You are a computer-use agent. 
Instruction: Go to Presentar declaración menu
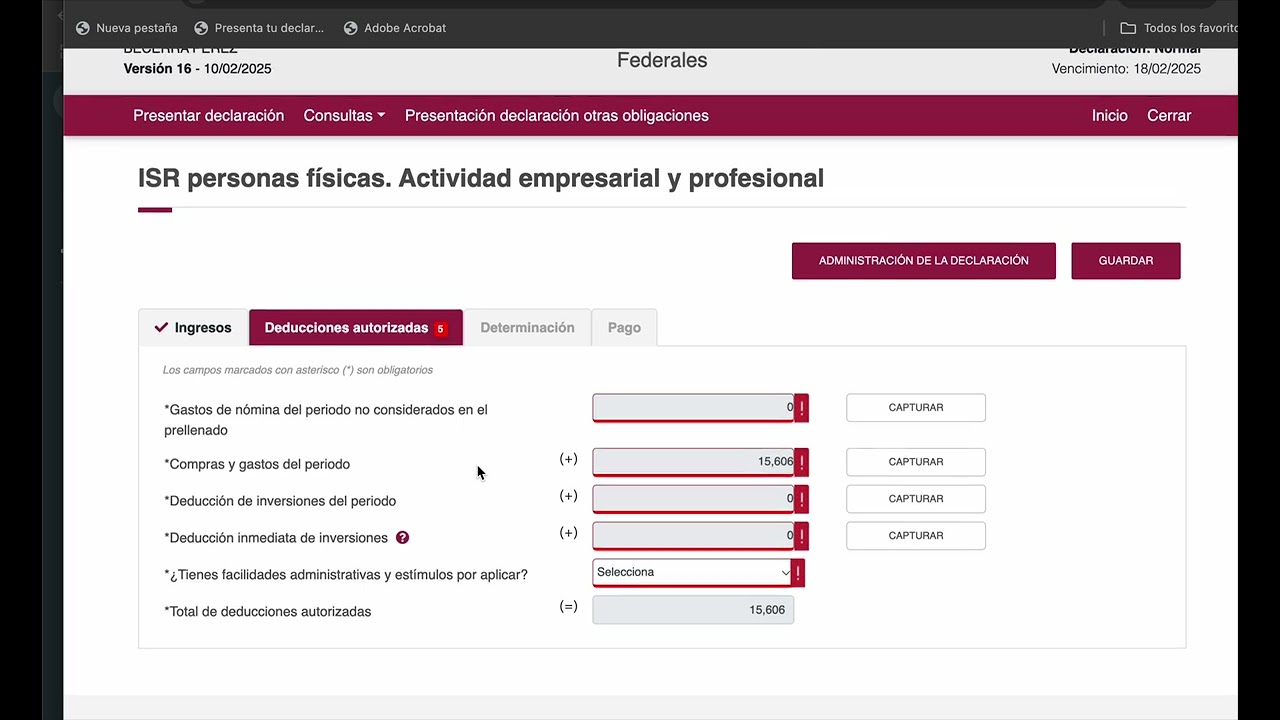[208, 116]
